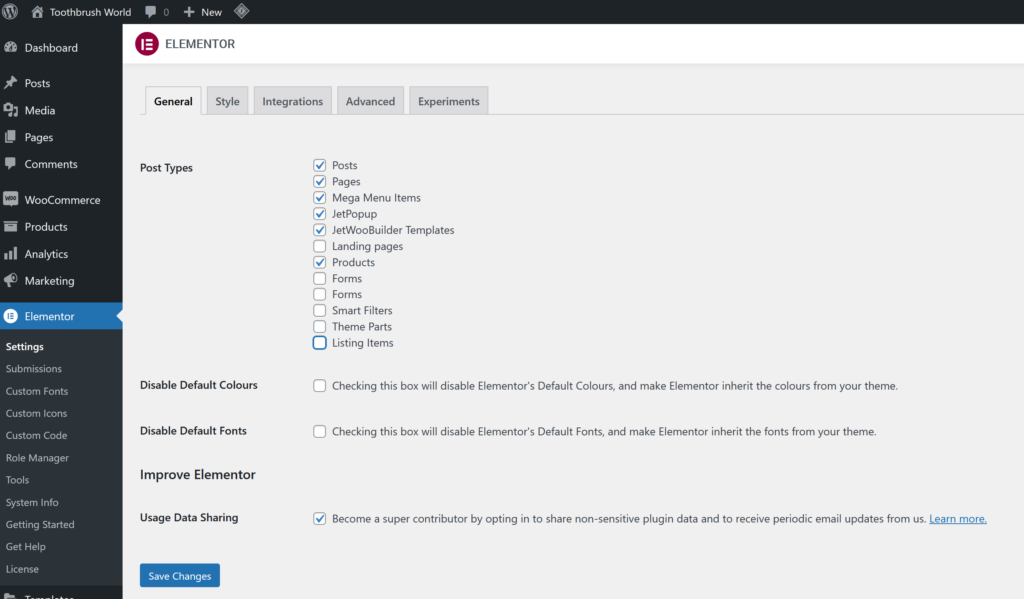Enable the Smart Filters checkbox
The height and width of the screenshot is (599, 1024).
point(319,310)
